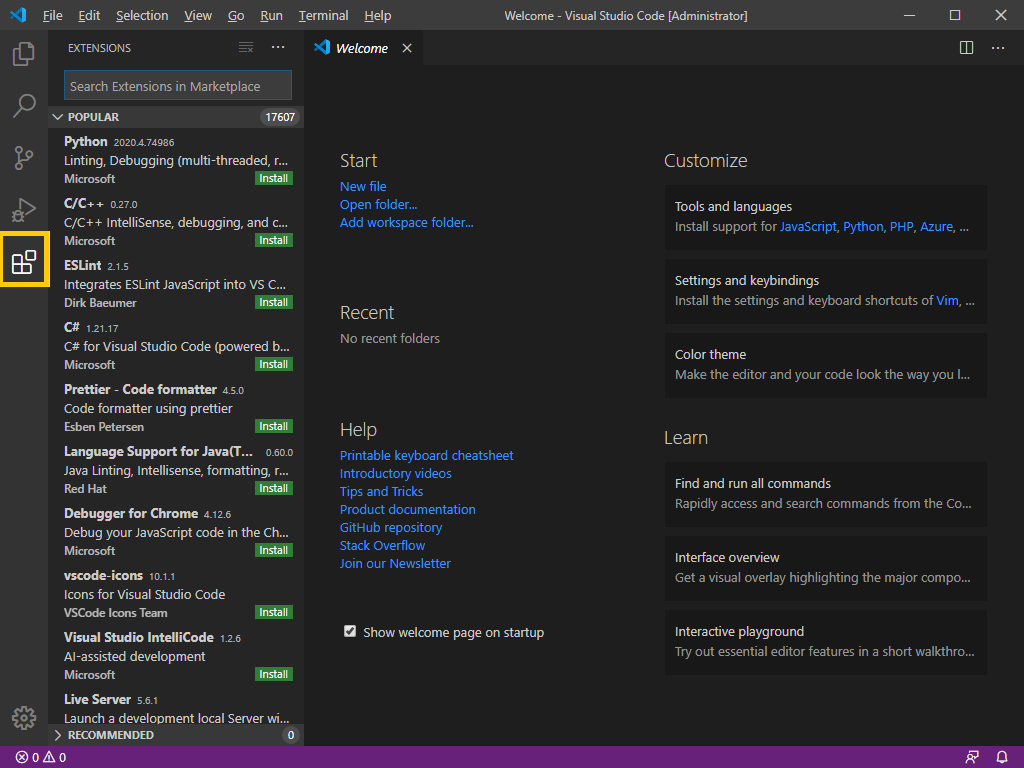Open Find and run all commands card

click(x=825, y=494)
